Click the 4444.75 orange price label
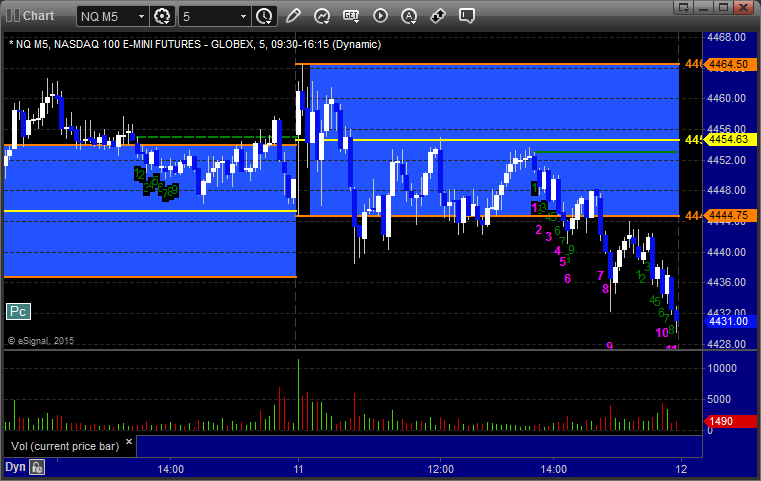The width and height of the screenshot is (761, 481). click(x=728, y=215)
